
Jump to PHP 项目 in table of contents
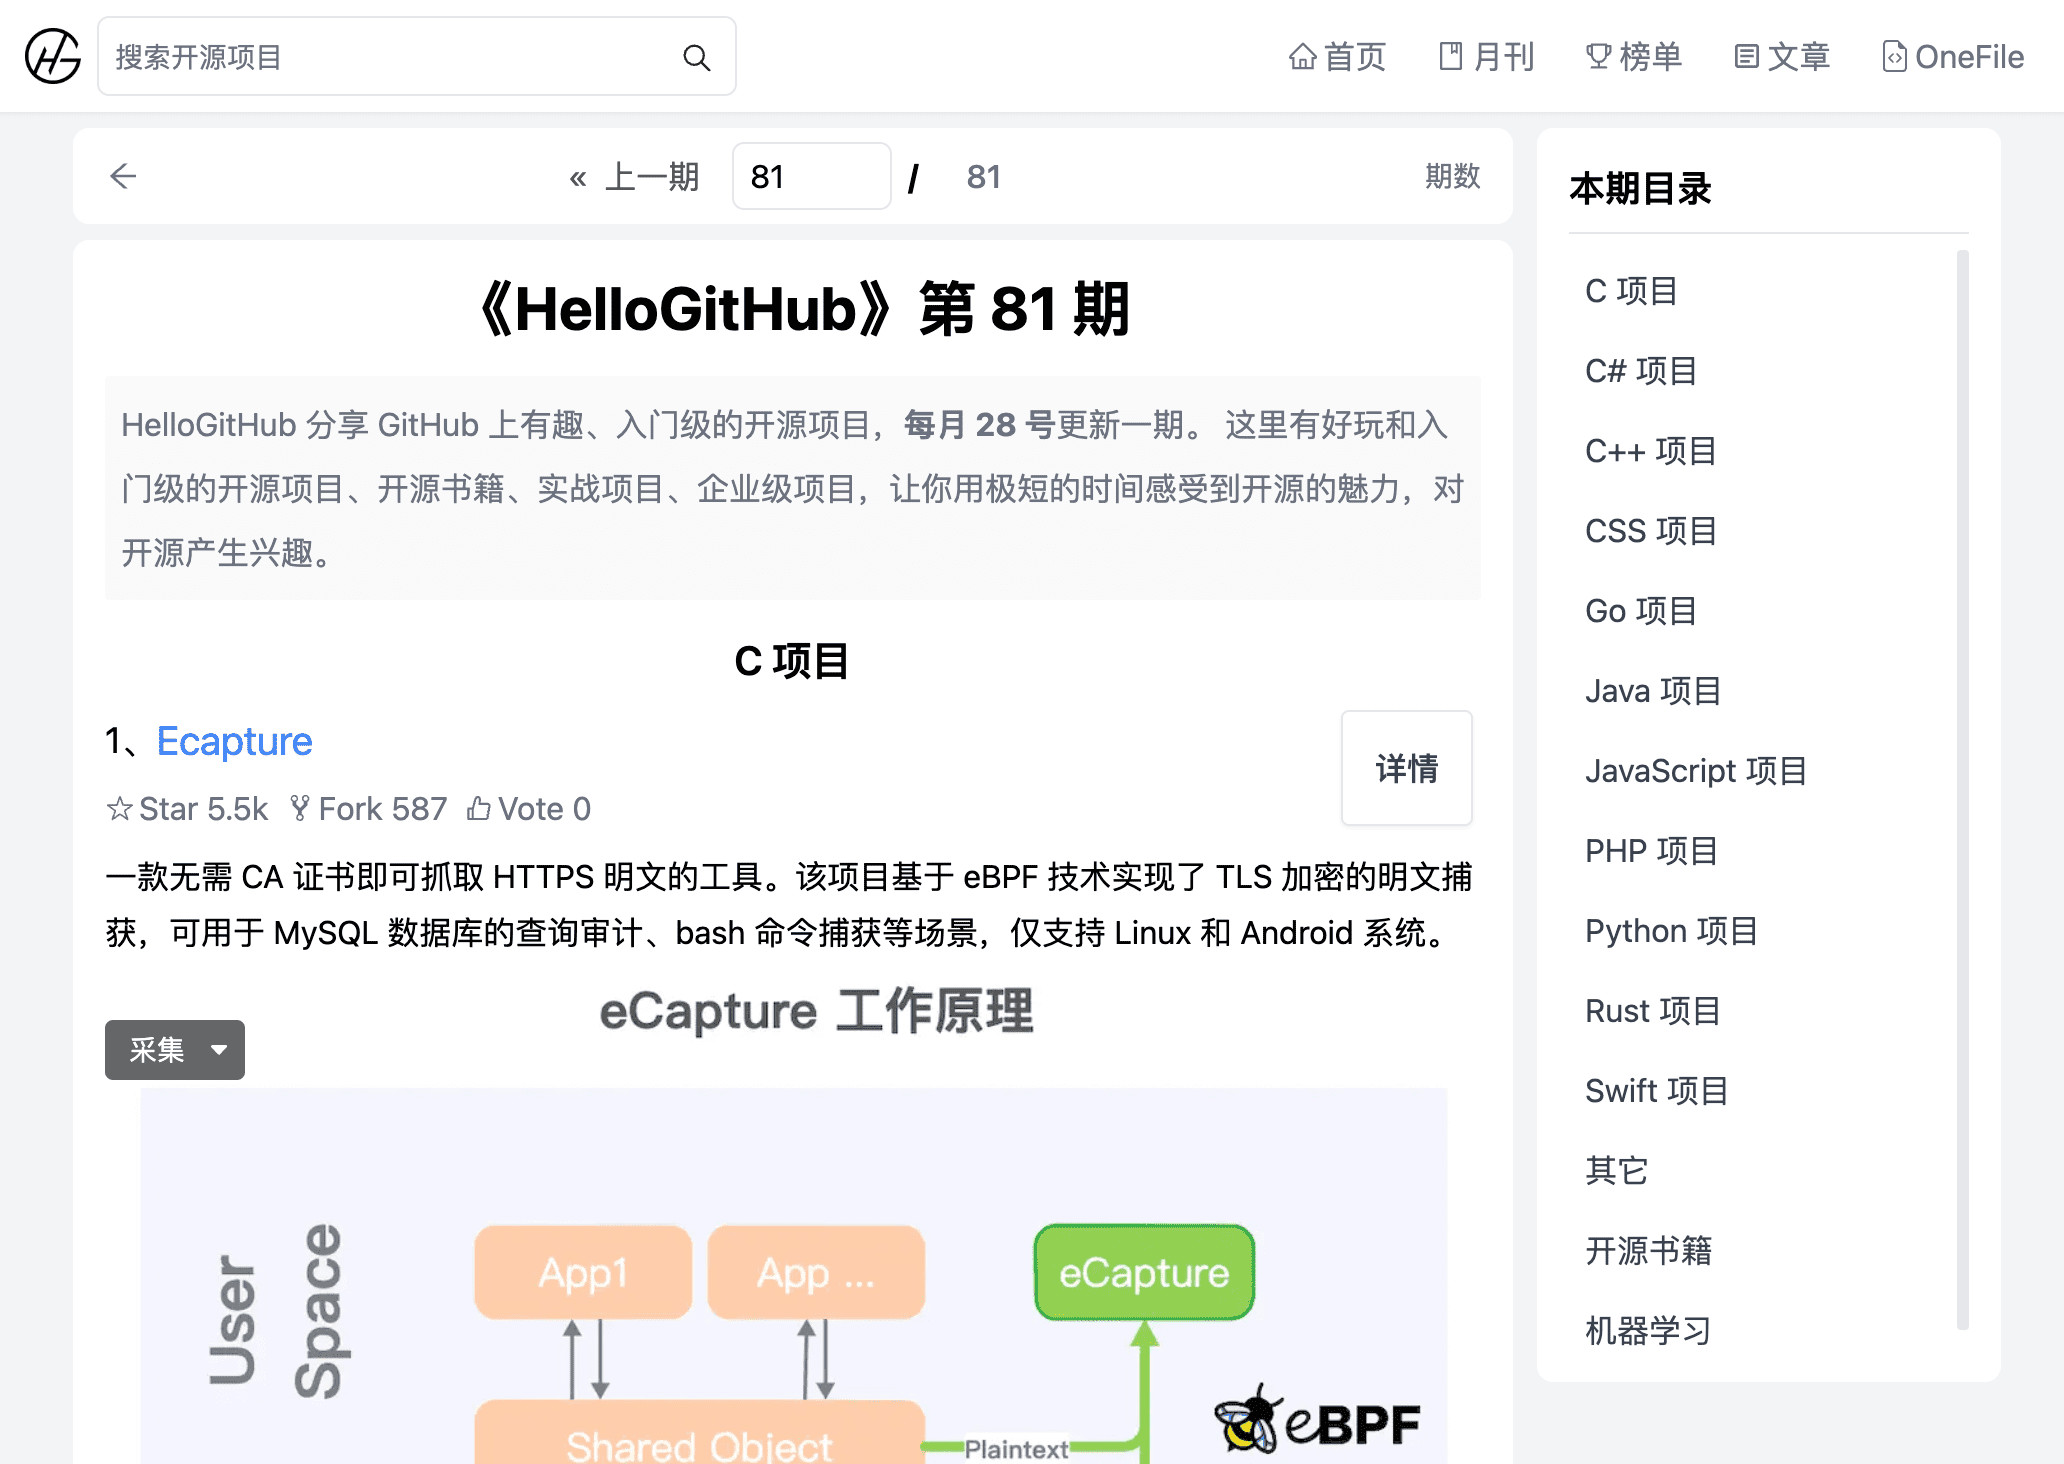tap(1652, 851)
